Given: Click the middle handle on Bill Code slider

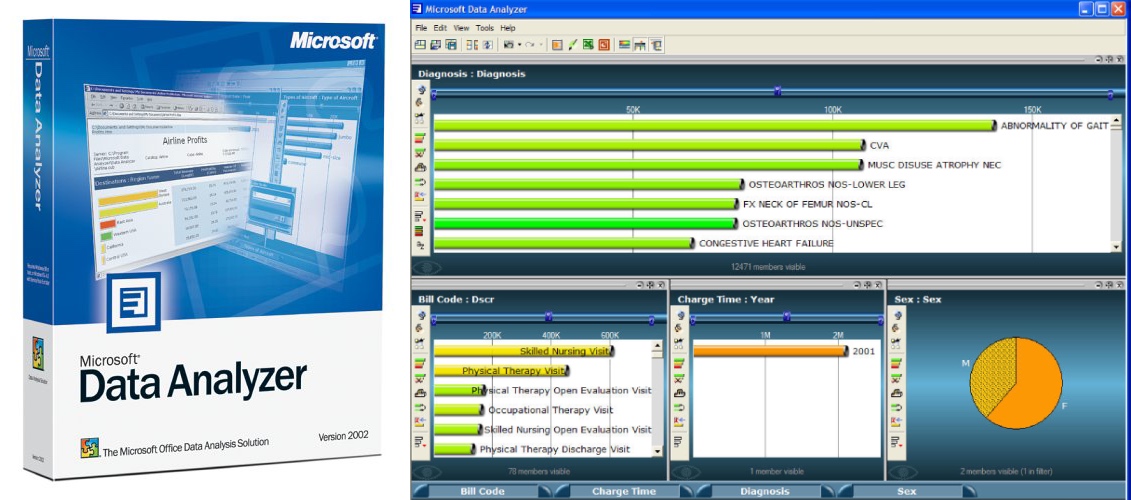Looking at the screenshot, I should point(548,317).
